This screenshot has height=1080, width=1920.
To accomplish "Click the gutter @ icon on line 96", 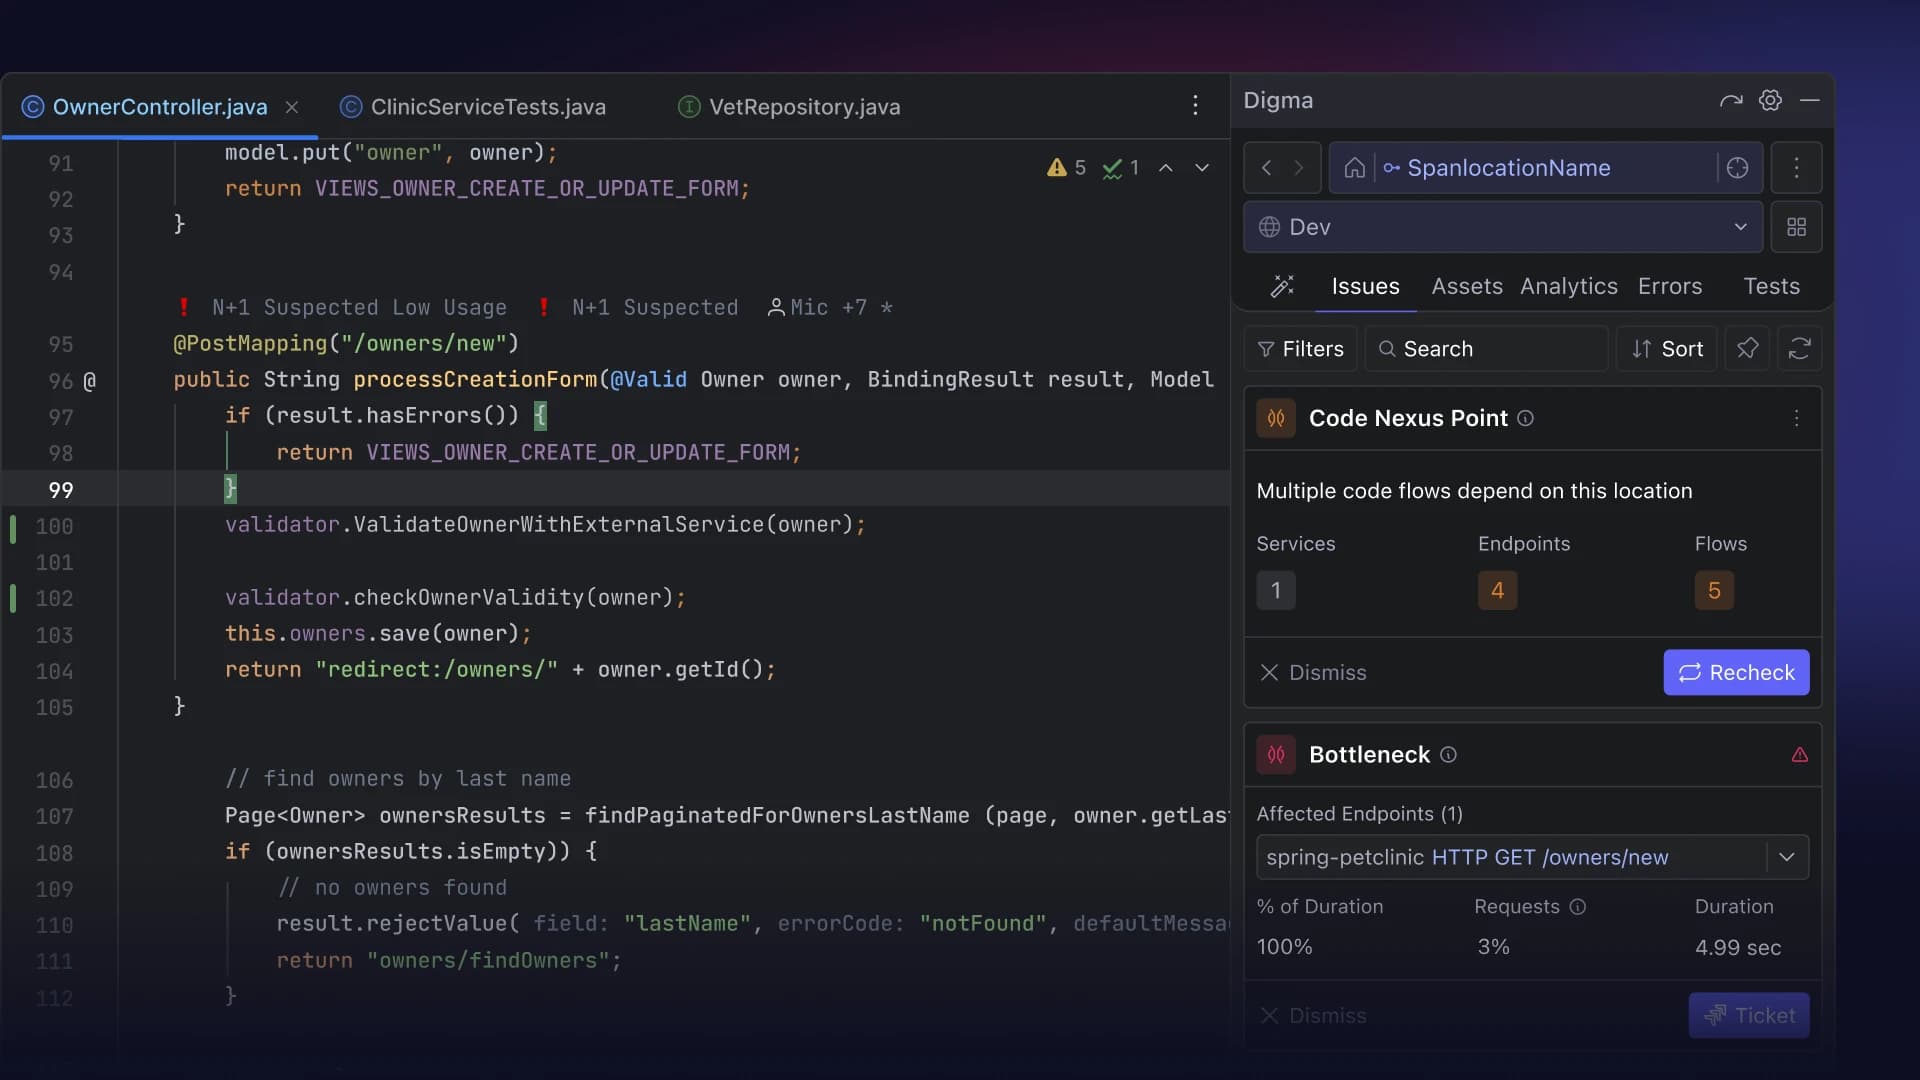I will 89,381.
